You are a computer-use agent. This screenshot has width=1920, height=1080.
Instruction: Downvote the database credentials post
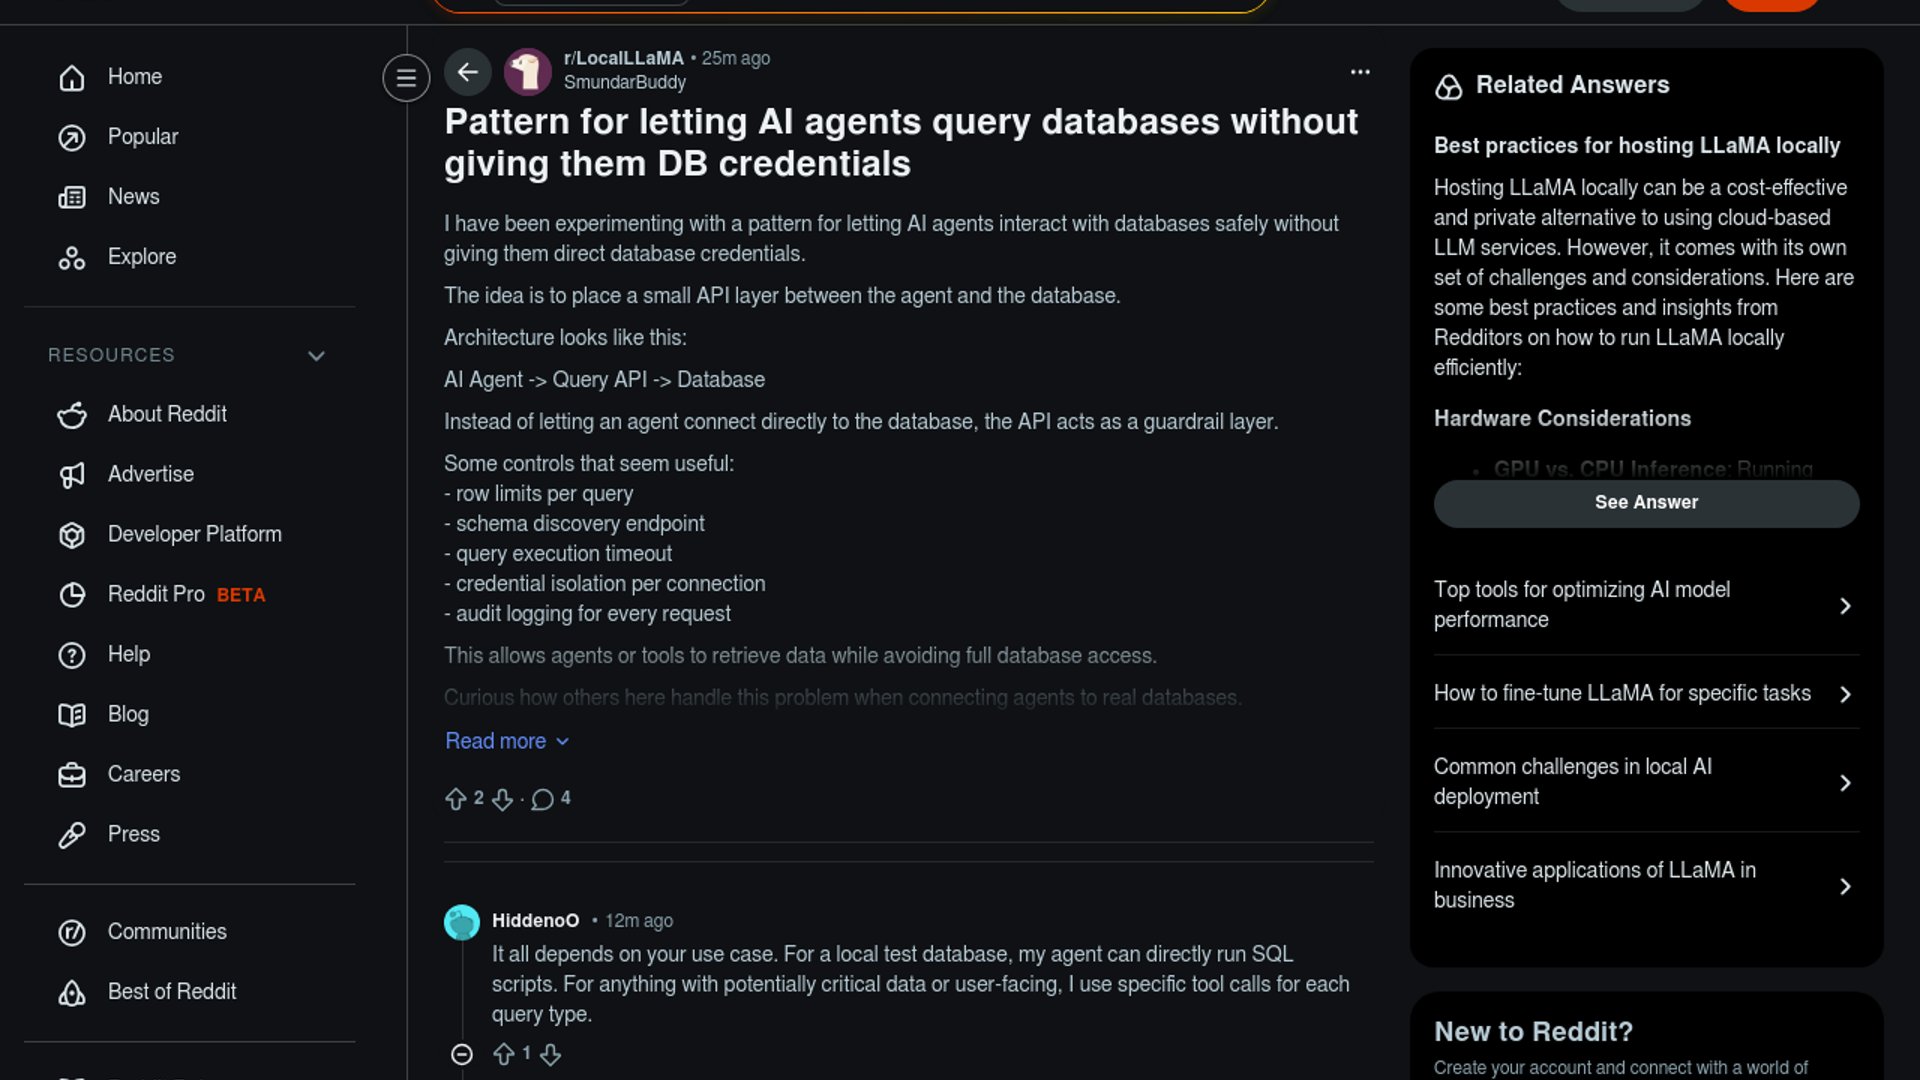[502, 799]
